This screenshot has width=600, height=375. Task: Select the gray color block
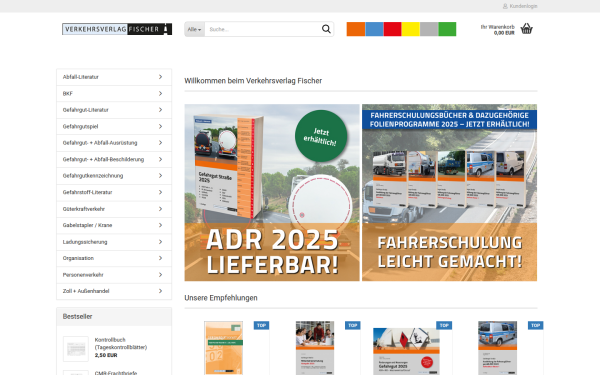(x=429, y=29)
